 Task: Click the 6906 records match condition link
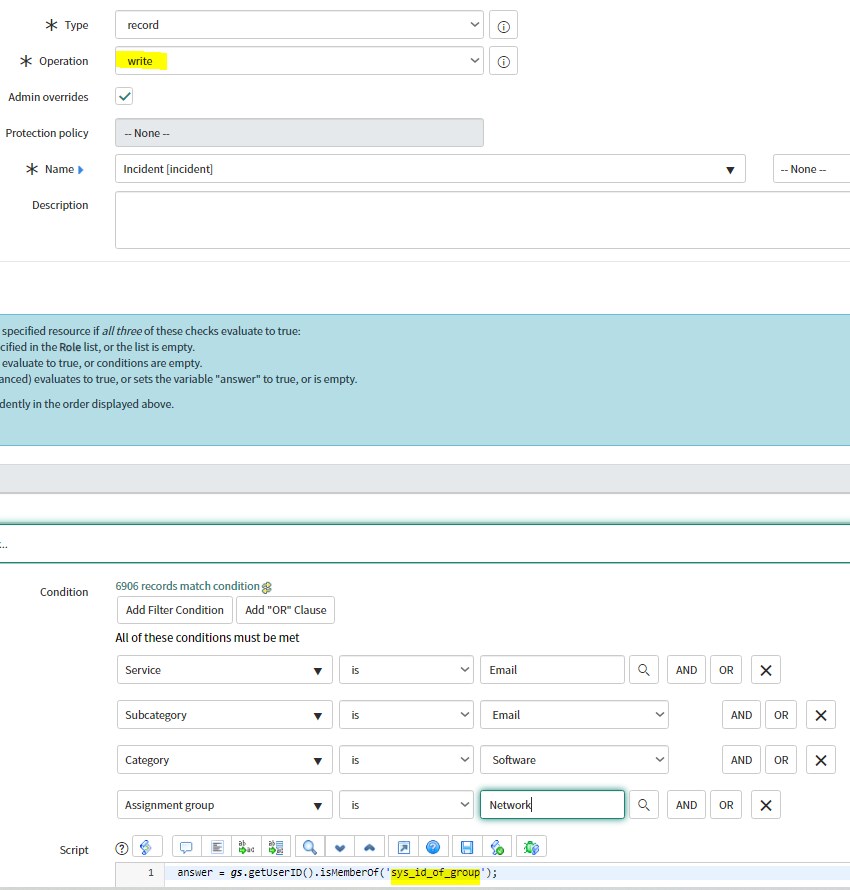pyautogui.click(x=188, y=586)
